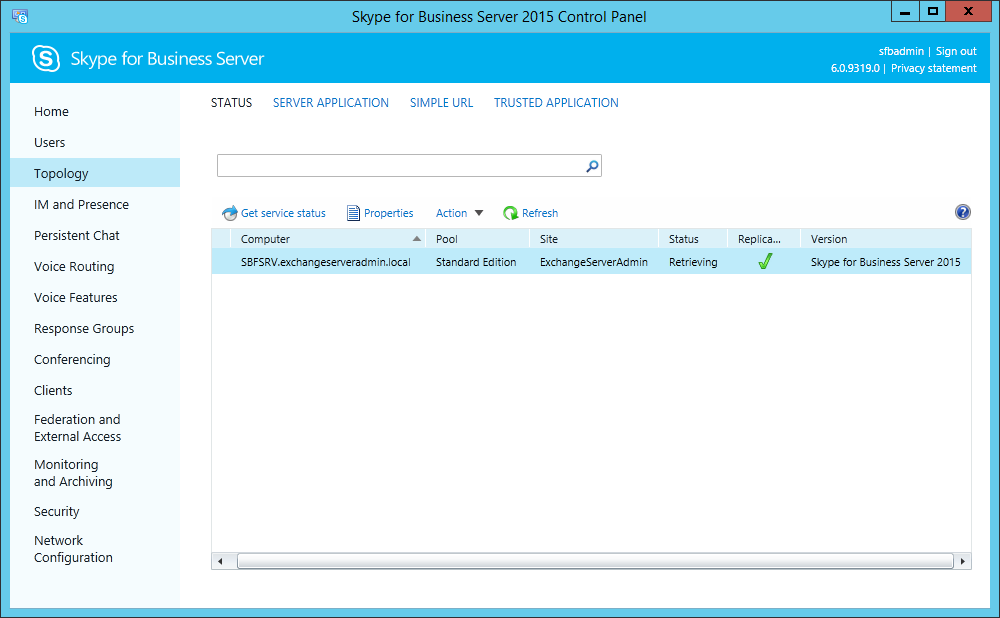This screenshot has height=618, width=1000.
Task: Open the Privacy statement link
Action: pyautogui.click(x=934, y=68)
